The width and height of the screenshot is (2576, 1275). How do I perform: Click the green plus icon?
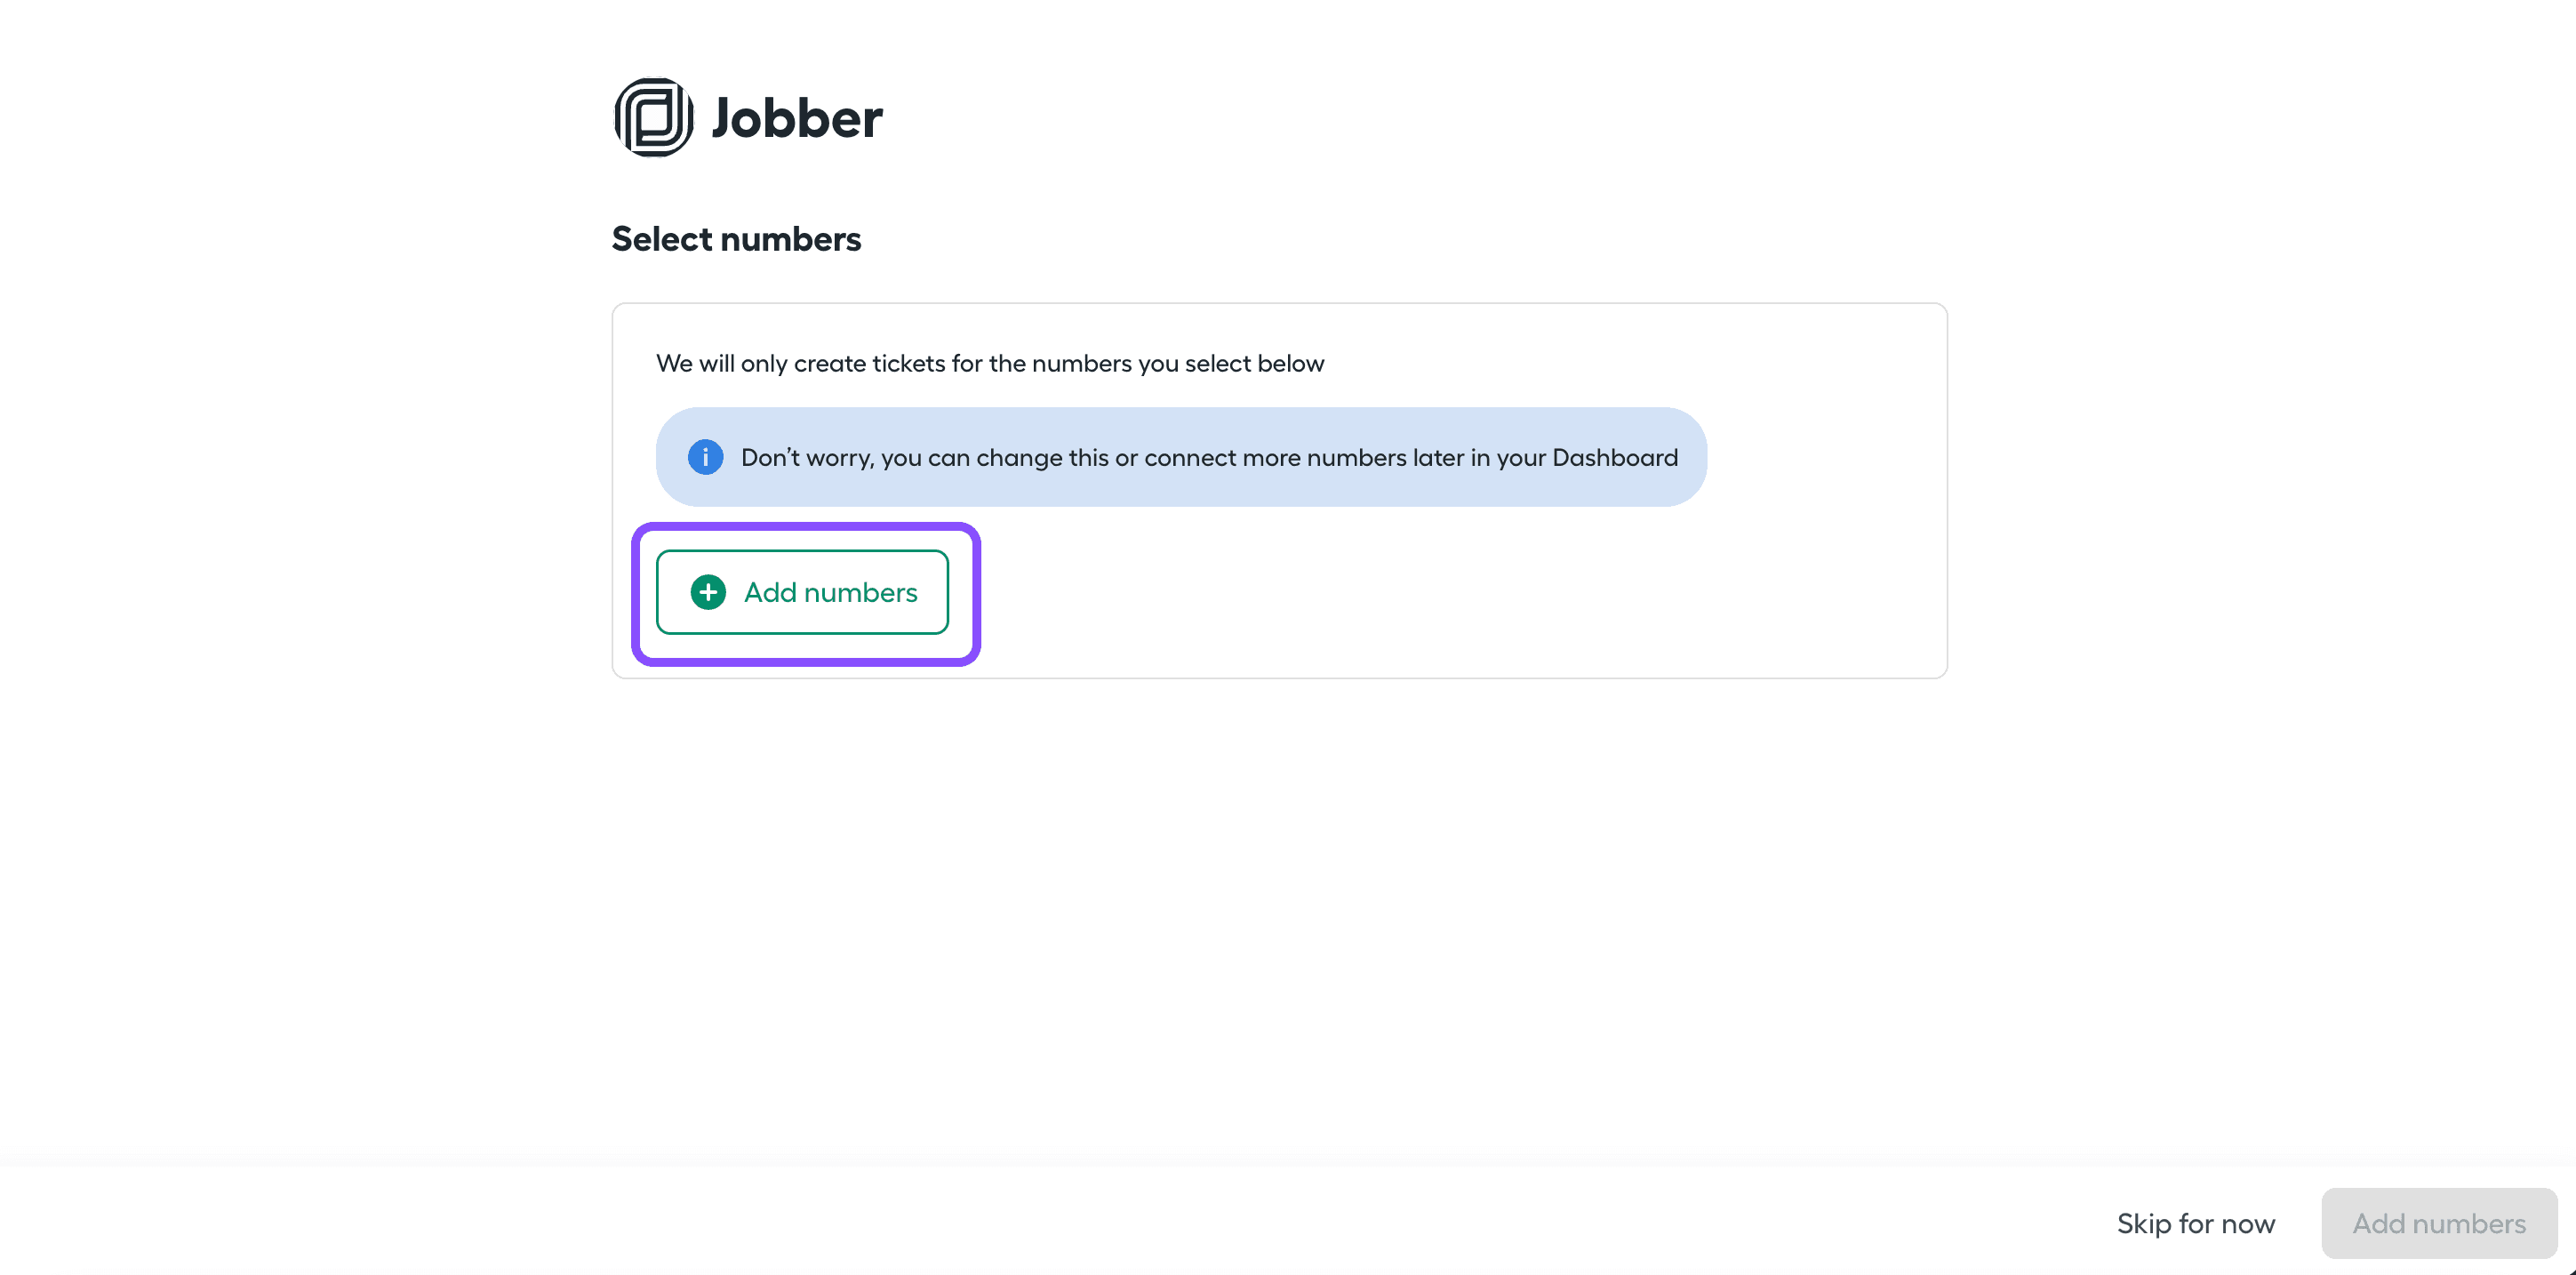pyautogui.click(x=708, y=592)
